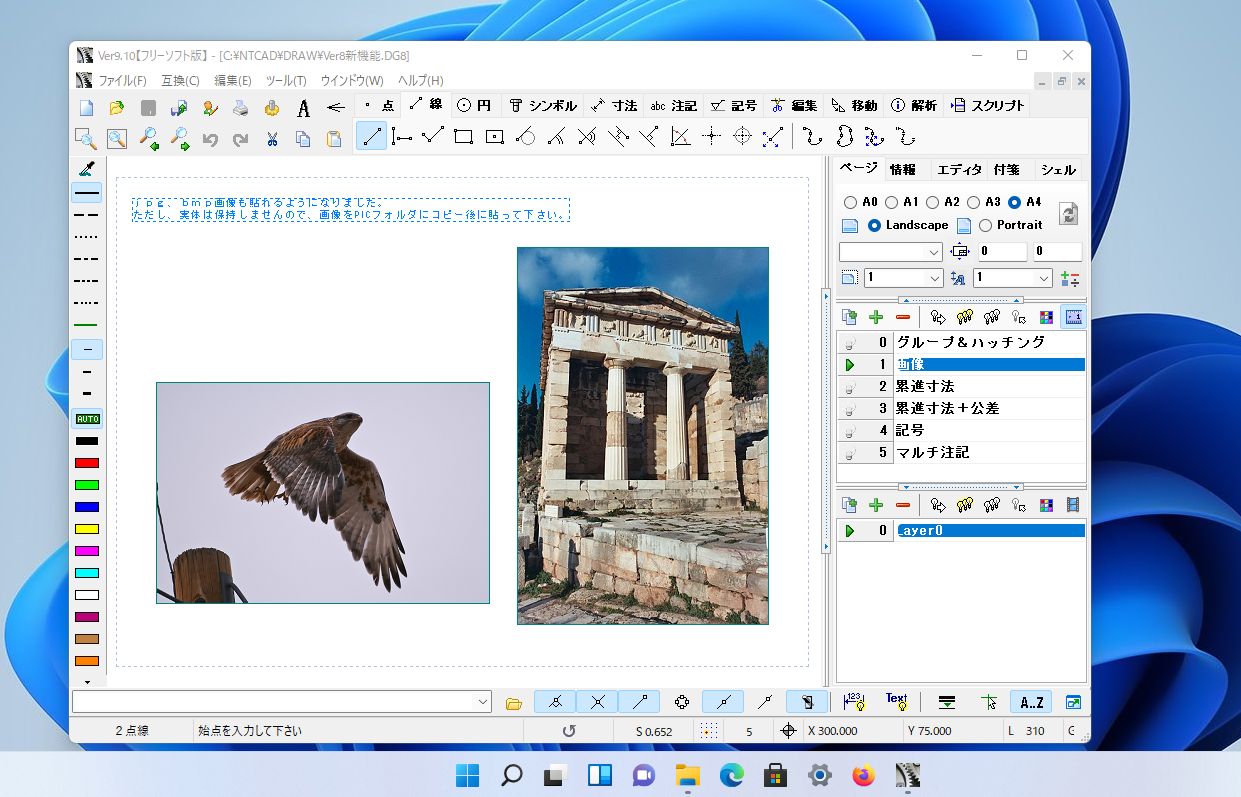Toggle bulb for 累進寸法＋公差 page
Image resolution: width=1241 pixels, height=797 pixels.
point(851,408)
